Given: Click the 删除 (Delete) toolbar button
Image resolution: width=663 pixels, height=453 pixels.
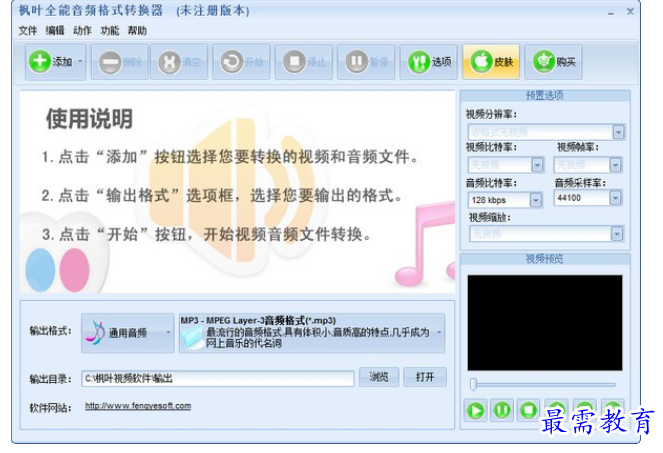Looking at the screenshot, I should [120, 62].
